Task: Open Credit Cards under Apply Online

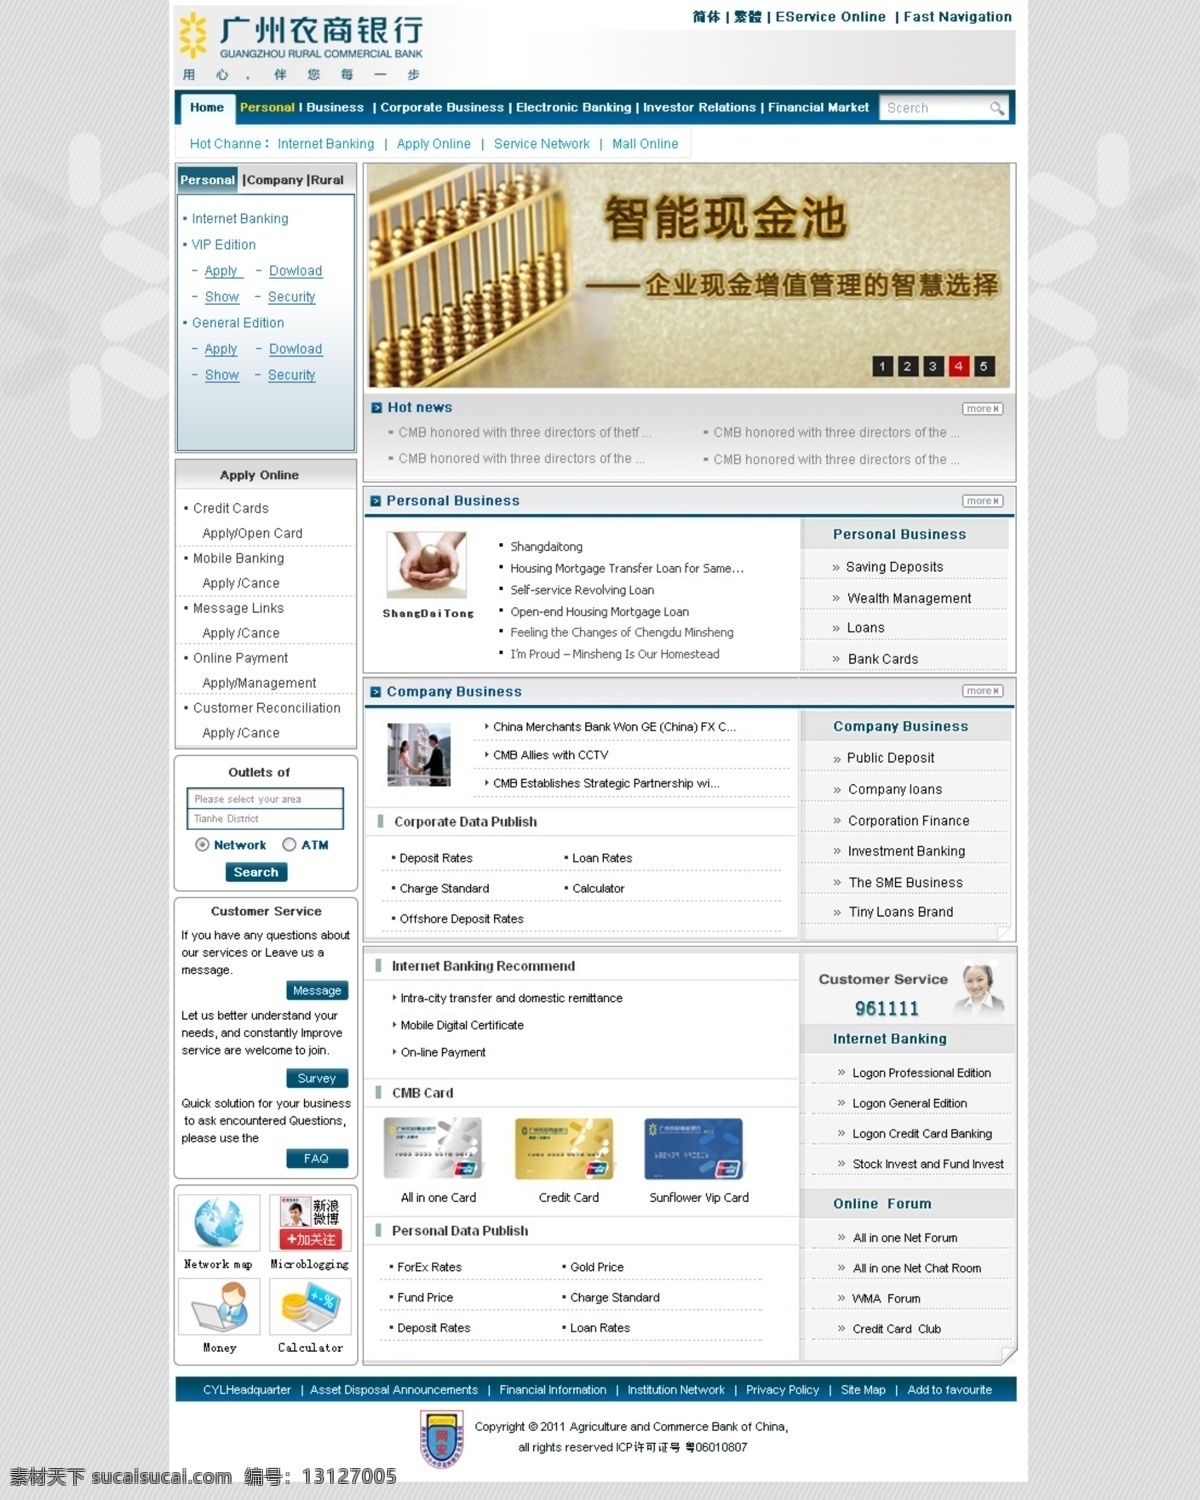Action: [x=230, y=508]
